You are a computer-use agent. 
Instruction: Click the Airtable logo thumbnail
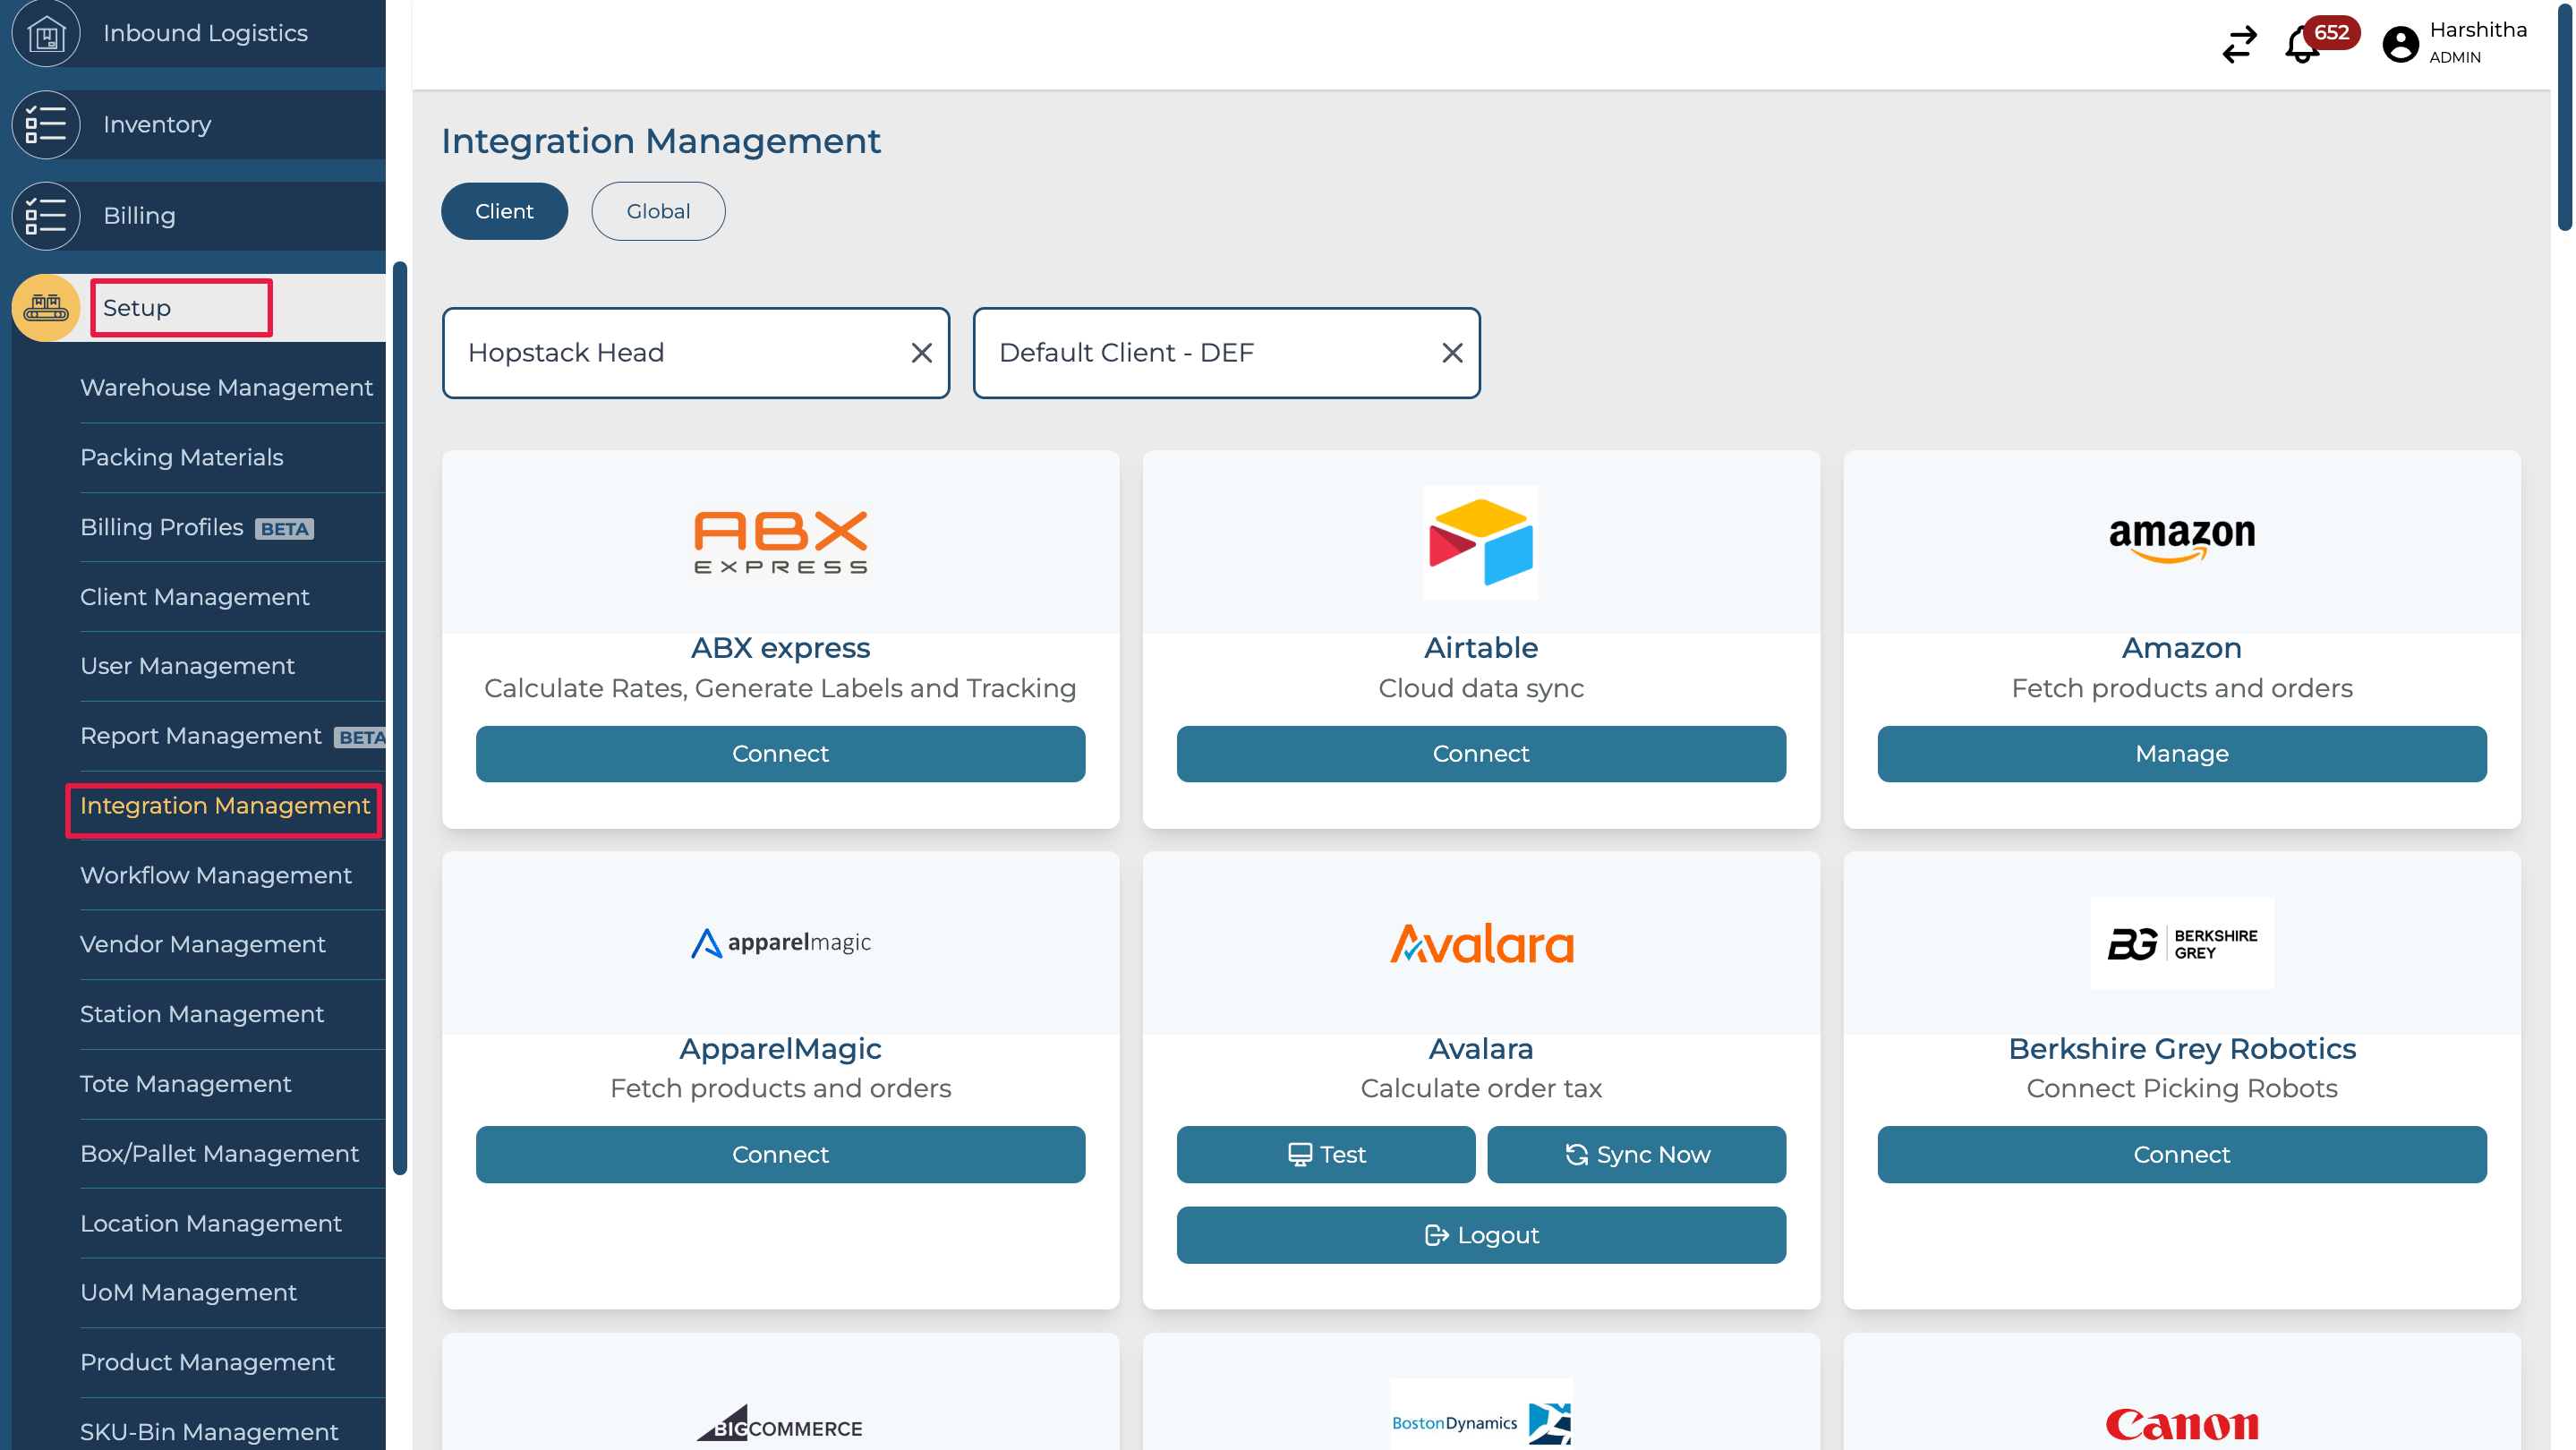pos(1480,542)
